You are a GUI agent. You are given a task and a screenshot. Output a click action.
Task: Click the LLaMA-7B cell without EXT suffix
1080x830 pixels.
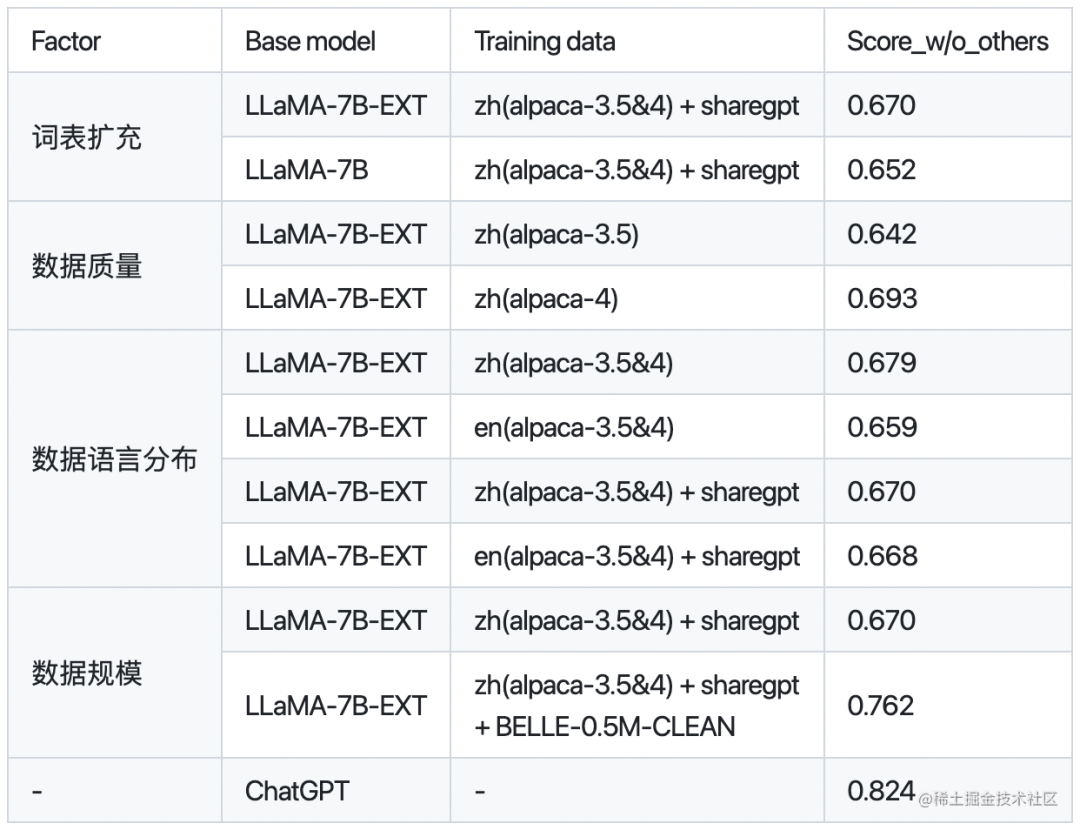[306, 170]
